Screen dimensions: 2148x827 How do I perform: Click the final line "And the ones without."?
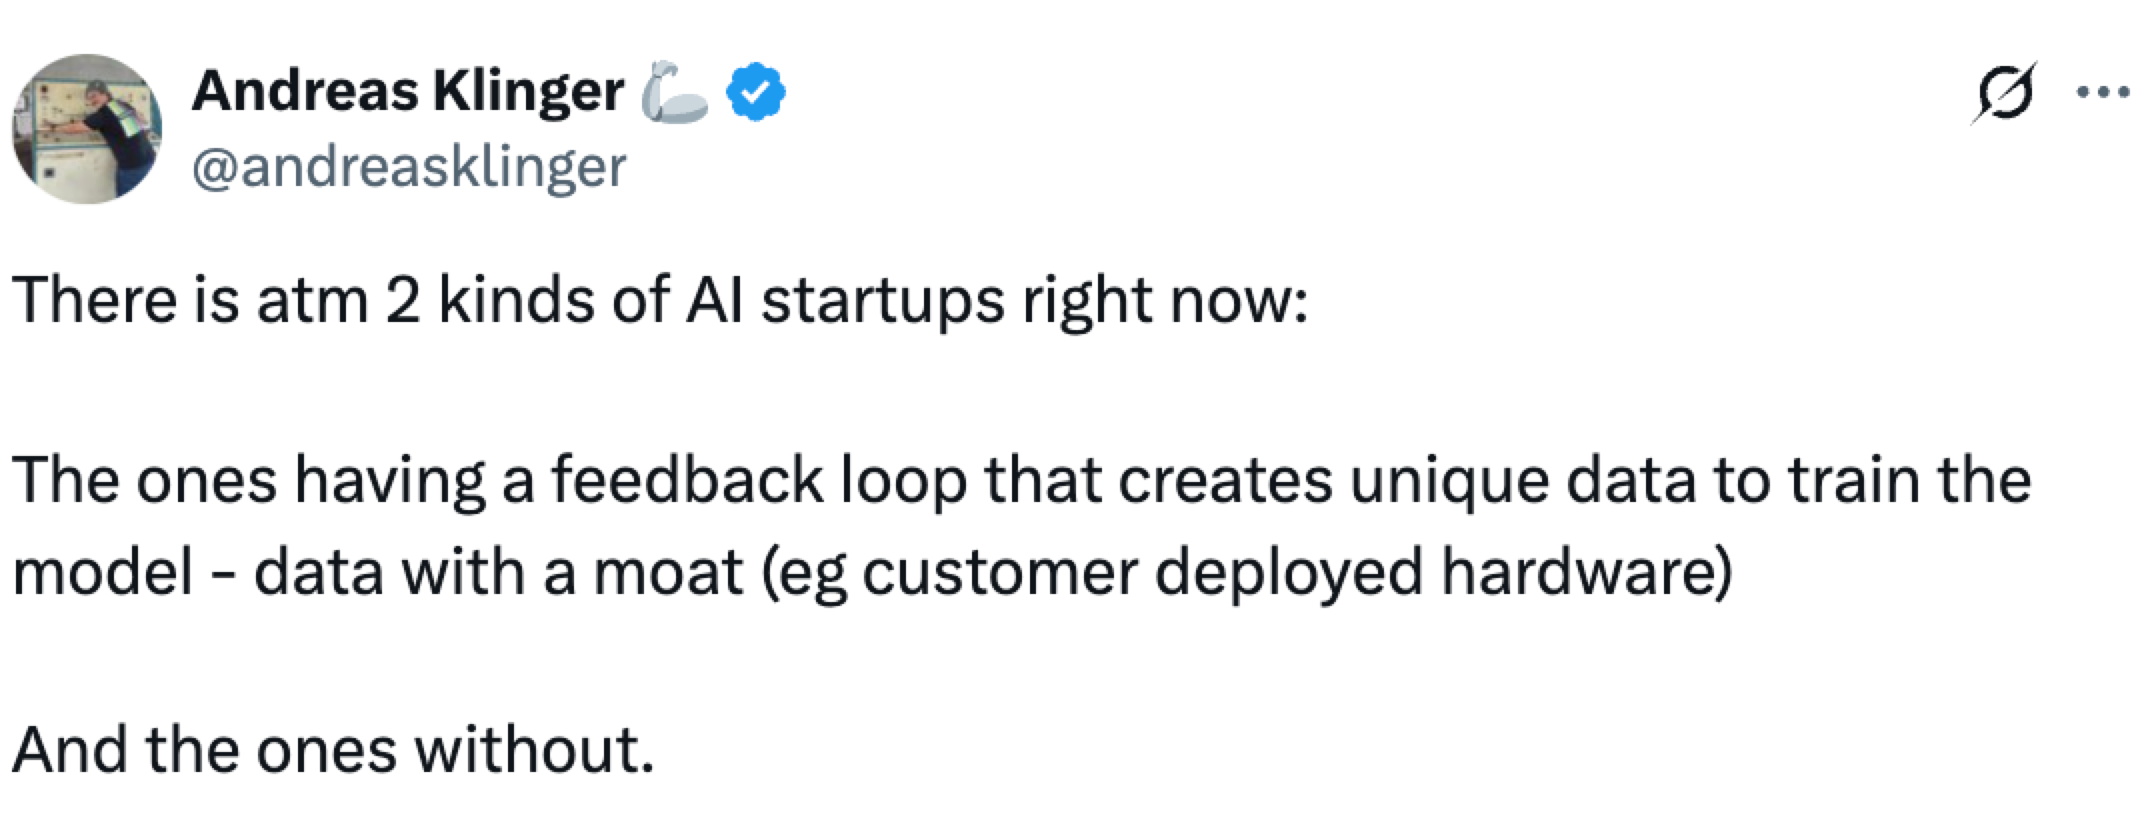333,750
